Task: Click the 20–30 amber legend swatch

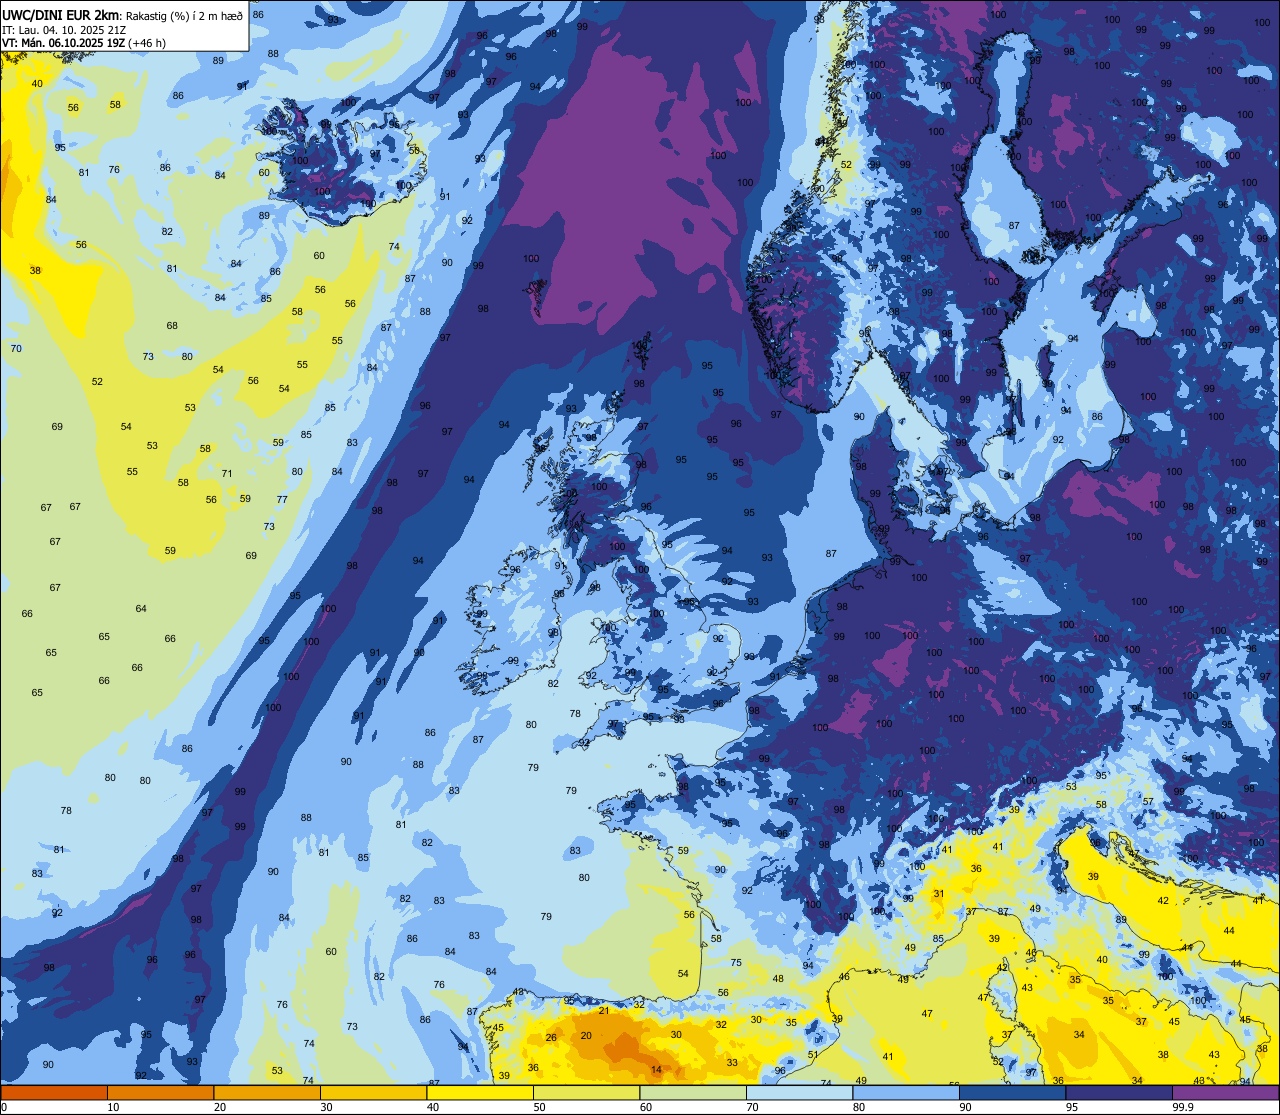Action: point(267,1092)
